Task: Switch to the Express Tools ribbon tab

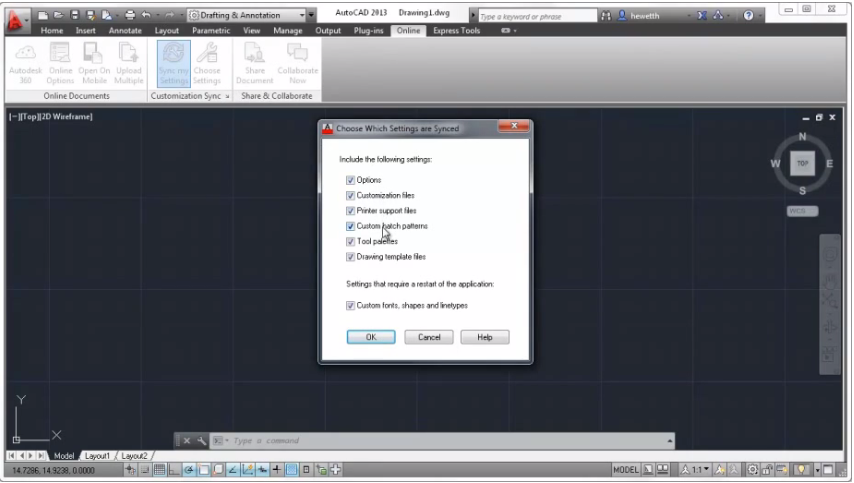Action: pyautogui.click(x=456, y=31)
